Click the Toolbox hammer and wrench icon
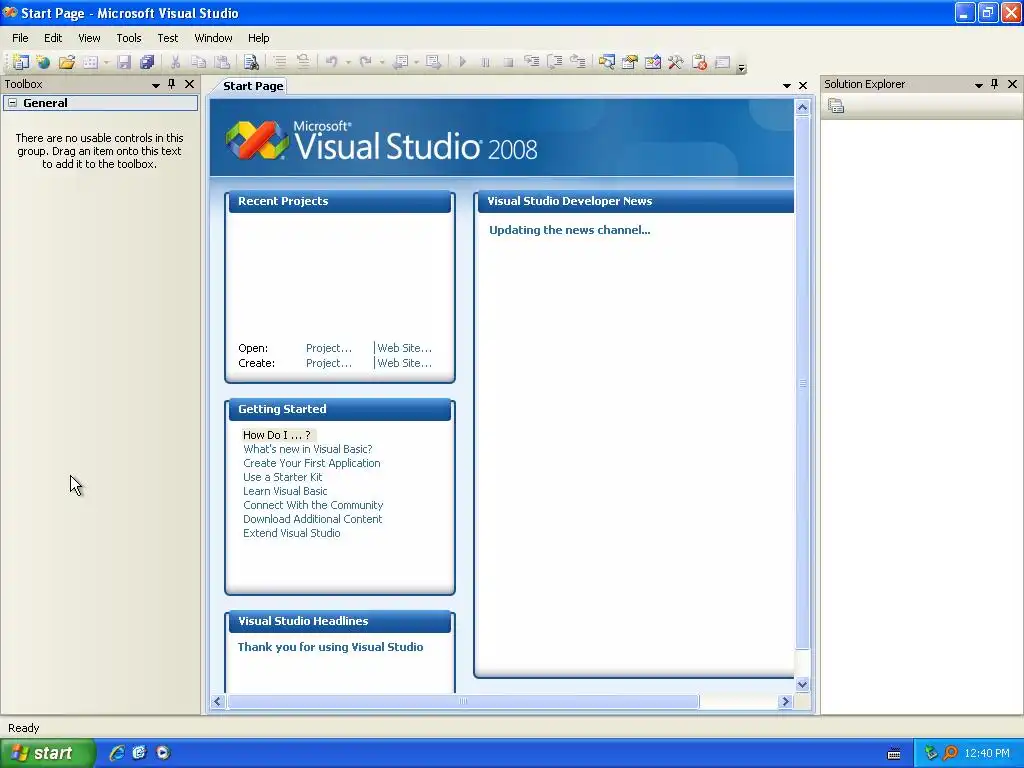This screenshot has height=768, width=1024. pyautogui.click(x=676, y=62)
